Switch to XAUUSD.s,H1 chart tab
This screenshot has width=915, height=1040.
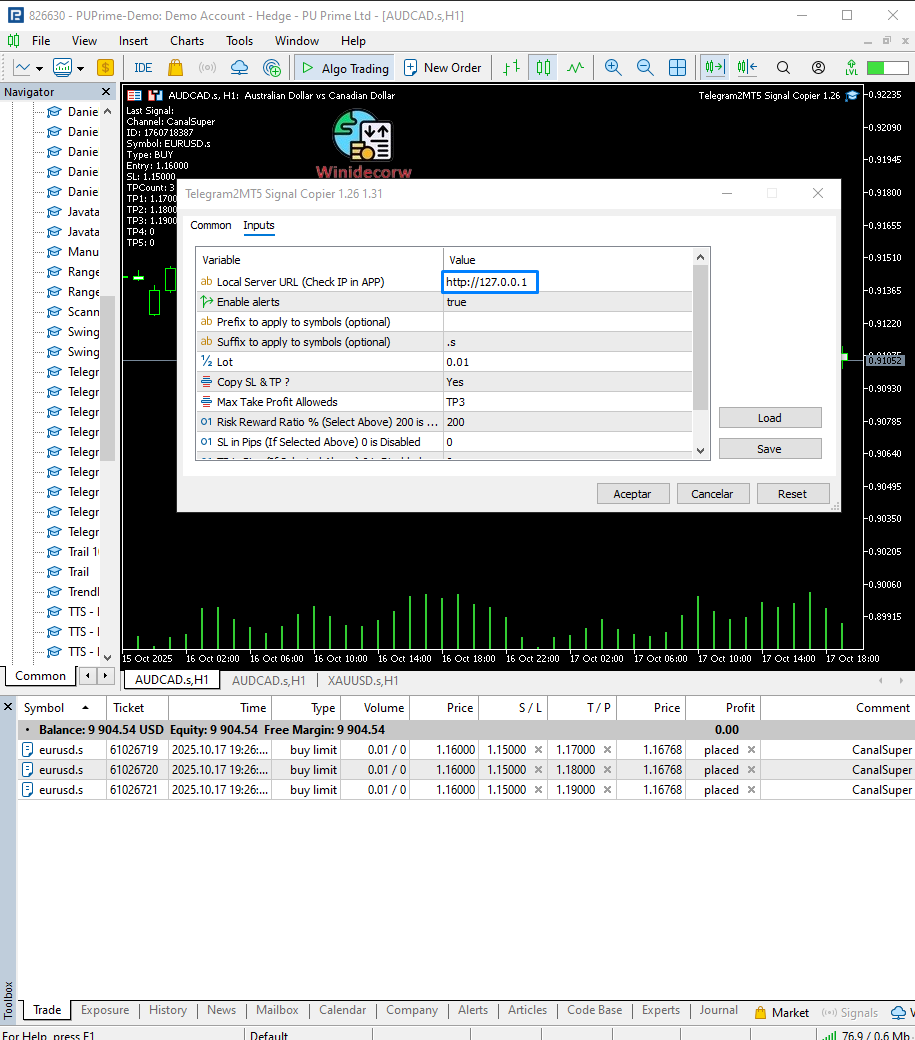(363, 681)
